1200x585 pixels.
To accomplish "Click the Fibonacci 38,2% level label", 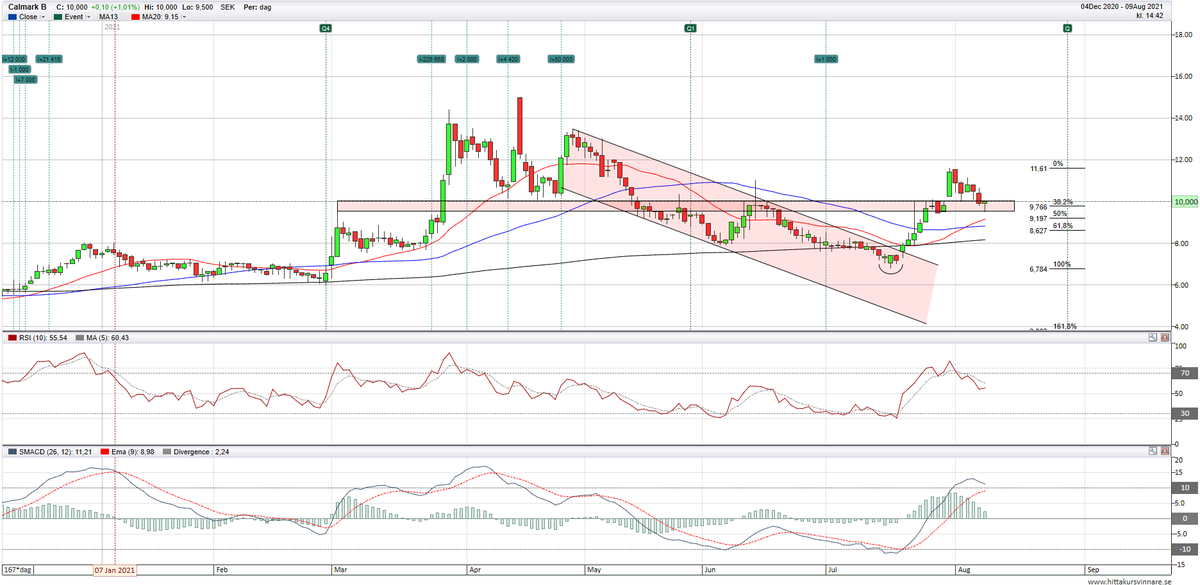I will tap(1063, 201).
